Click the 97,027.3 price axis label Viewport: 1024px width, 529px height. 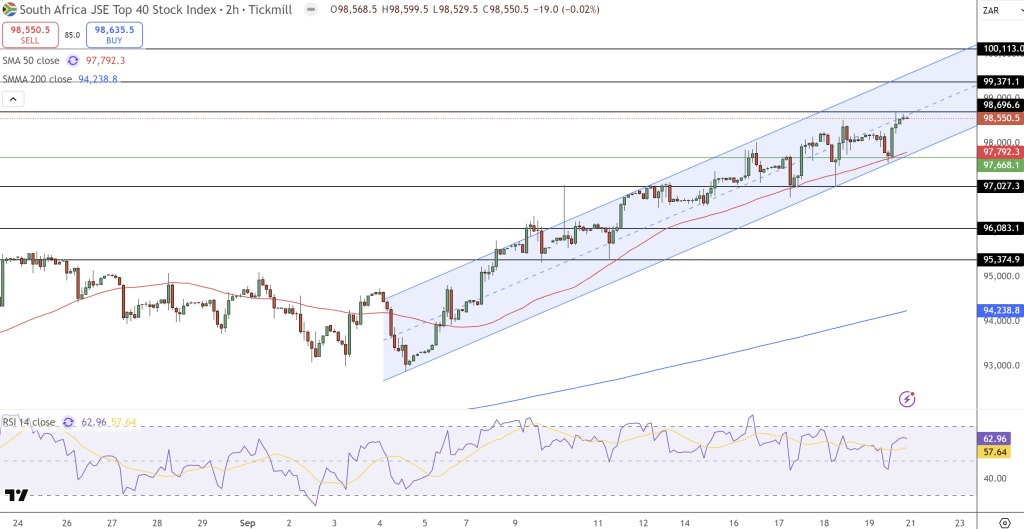coord(1000,186)
